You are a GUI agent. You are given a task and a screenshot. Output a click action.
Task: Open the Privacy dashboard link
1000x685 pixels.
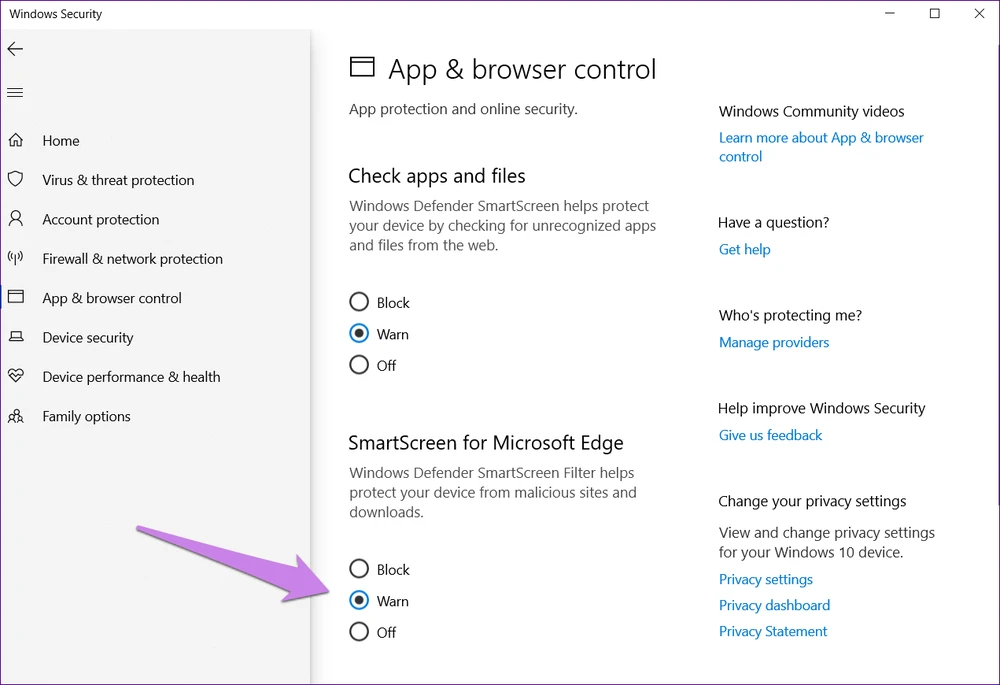click(774, 605)
